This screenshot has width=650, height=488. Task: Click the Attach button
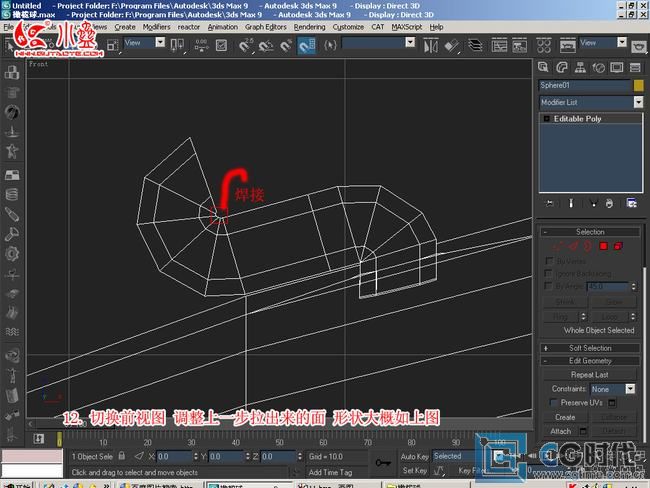tap(561, 431)
